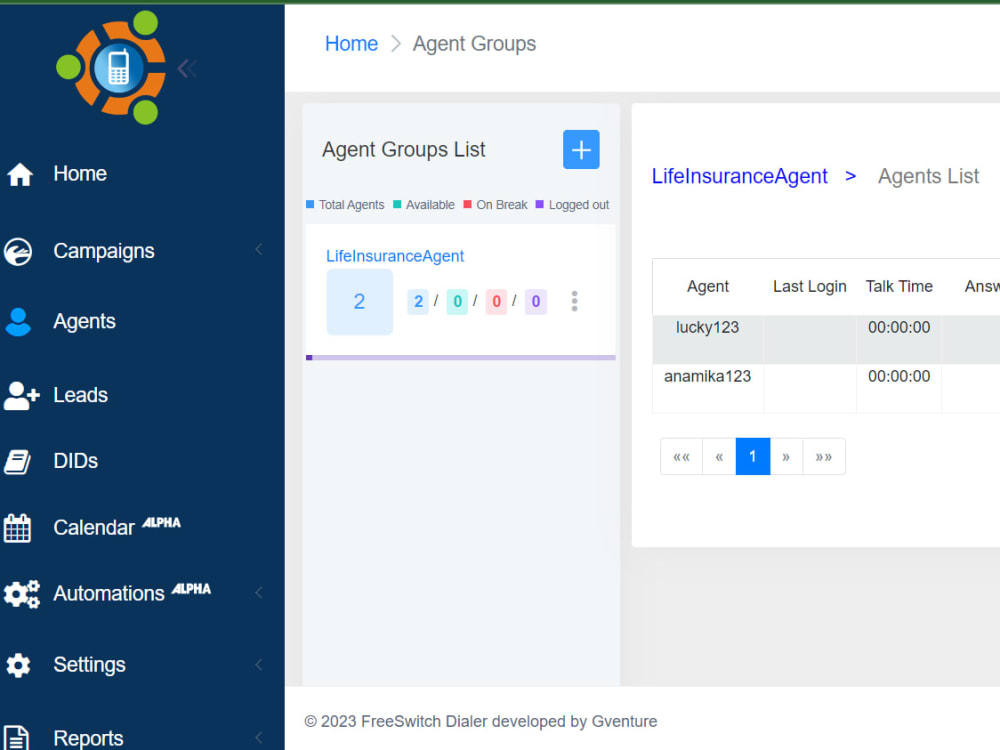Click the Campaigns sidebar icon
This screenshot has width=1000, height=750.
[18, 251]
